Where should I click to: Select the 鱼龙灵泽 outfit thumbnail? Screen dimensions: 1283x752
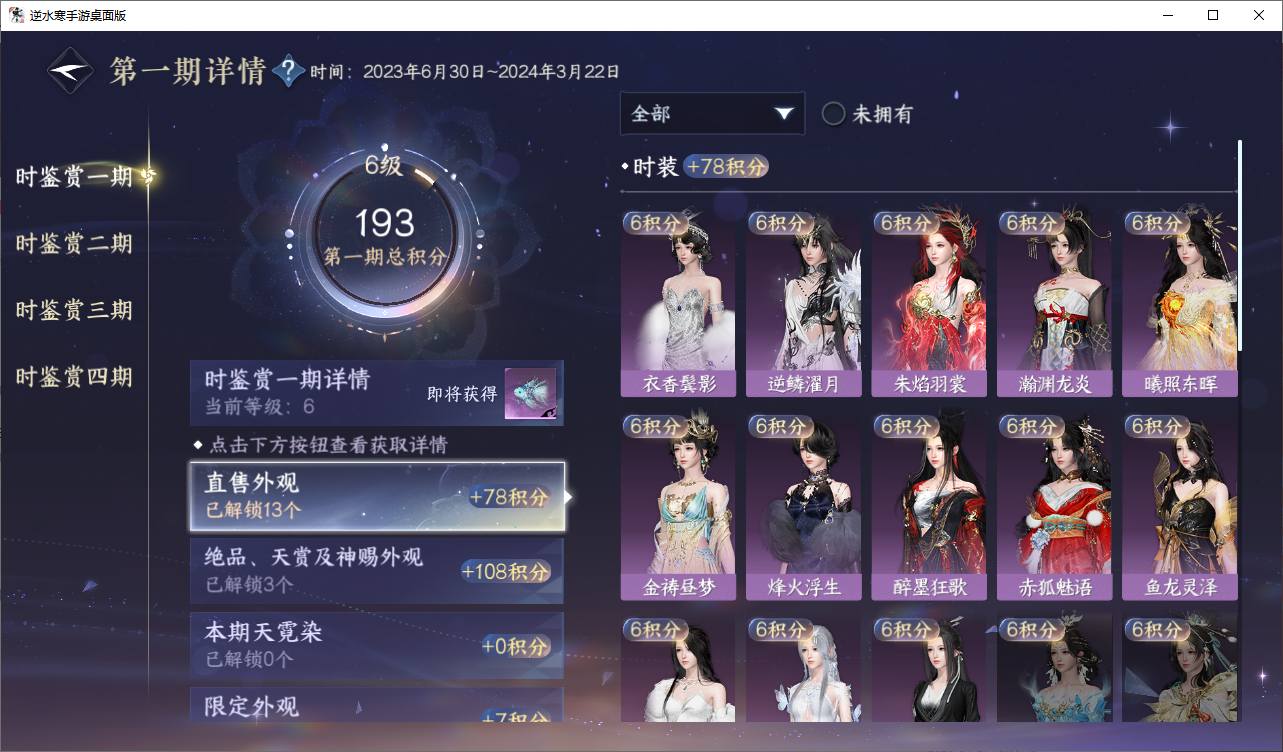(1180, 506)
